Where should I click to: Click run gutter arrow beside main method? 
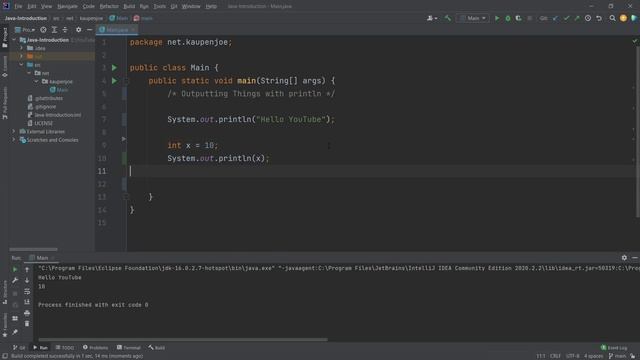(x=114, y=81)
